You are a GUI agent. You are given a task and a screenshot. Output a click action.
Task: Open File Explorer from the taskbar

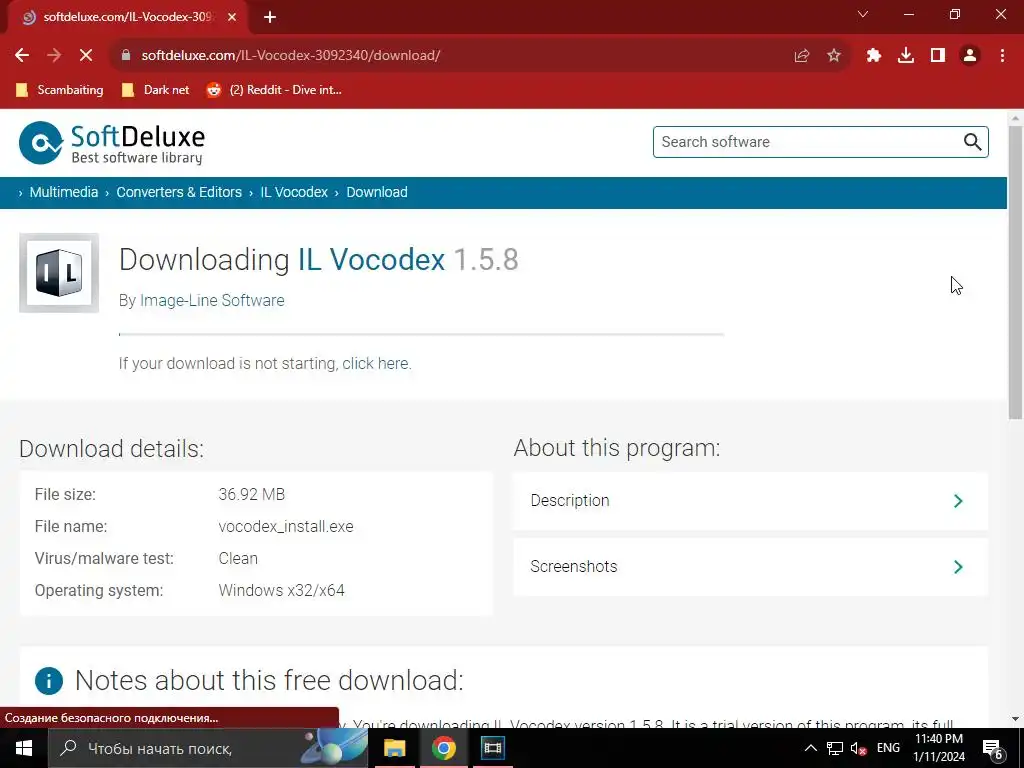(394, 748)
